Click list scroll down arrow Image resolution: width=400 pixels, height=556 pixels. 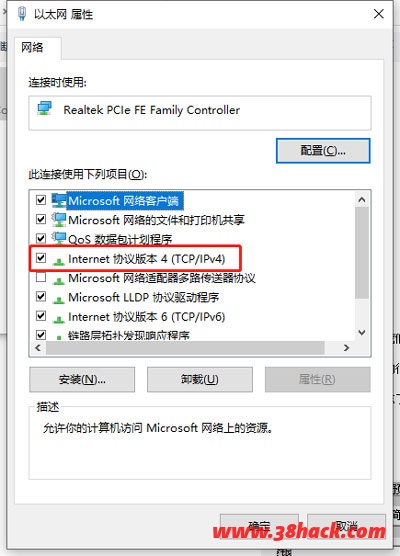click(362, 332)
